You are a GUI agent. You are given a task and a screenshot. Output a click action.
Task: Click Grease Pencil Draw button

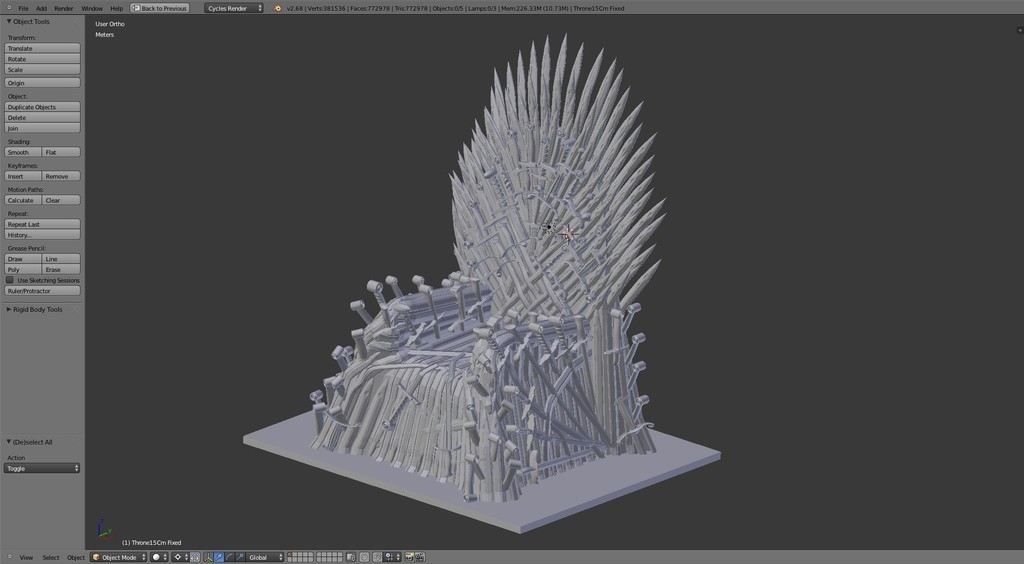point(23,258)
